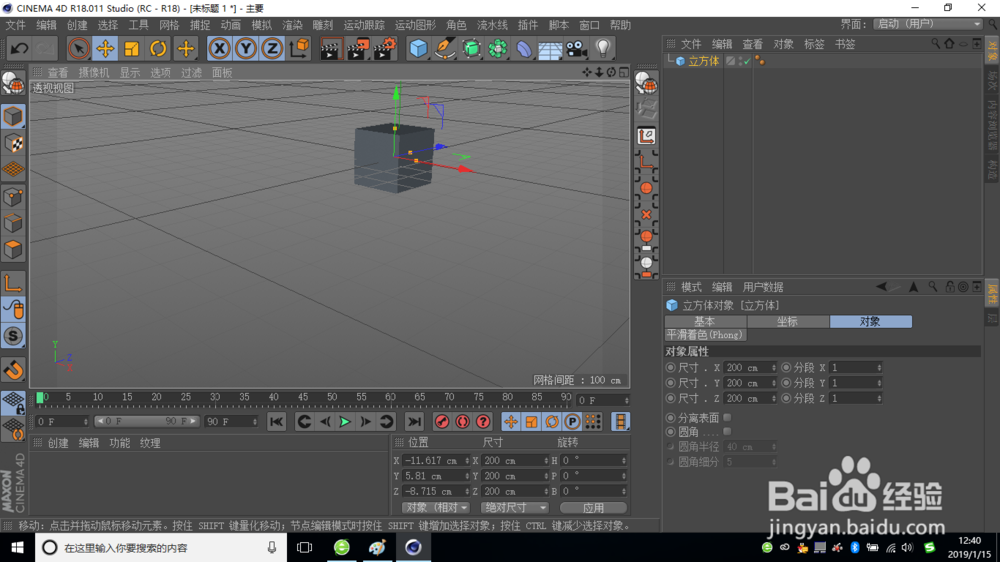Switch to the 坐标 tab

click(788, 322)
